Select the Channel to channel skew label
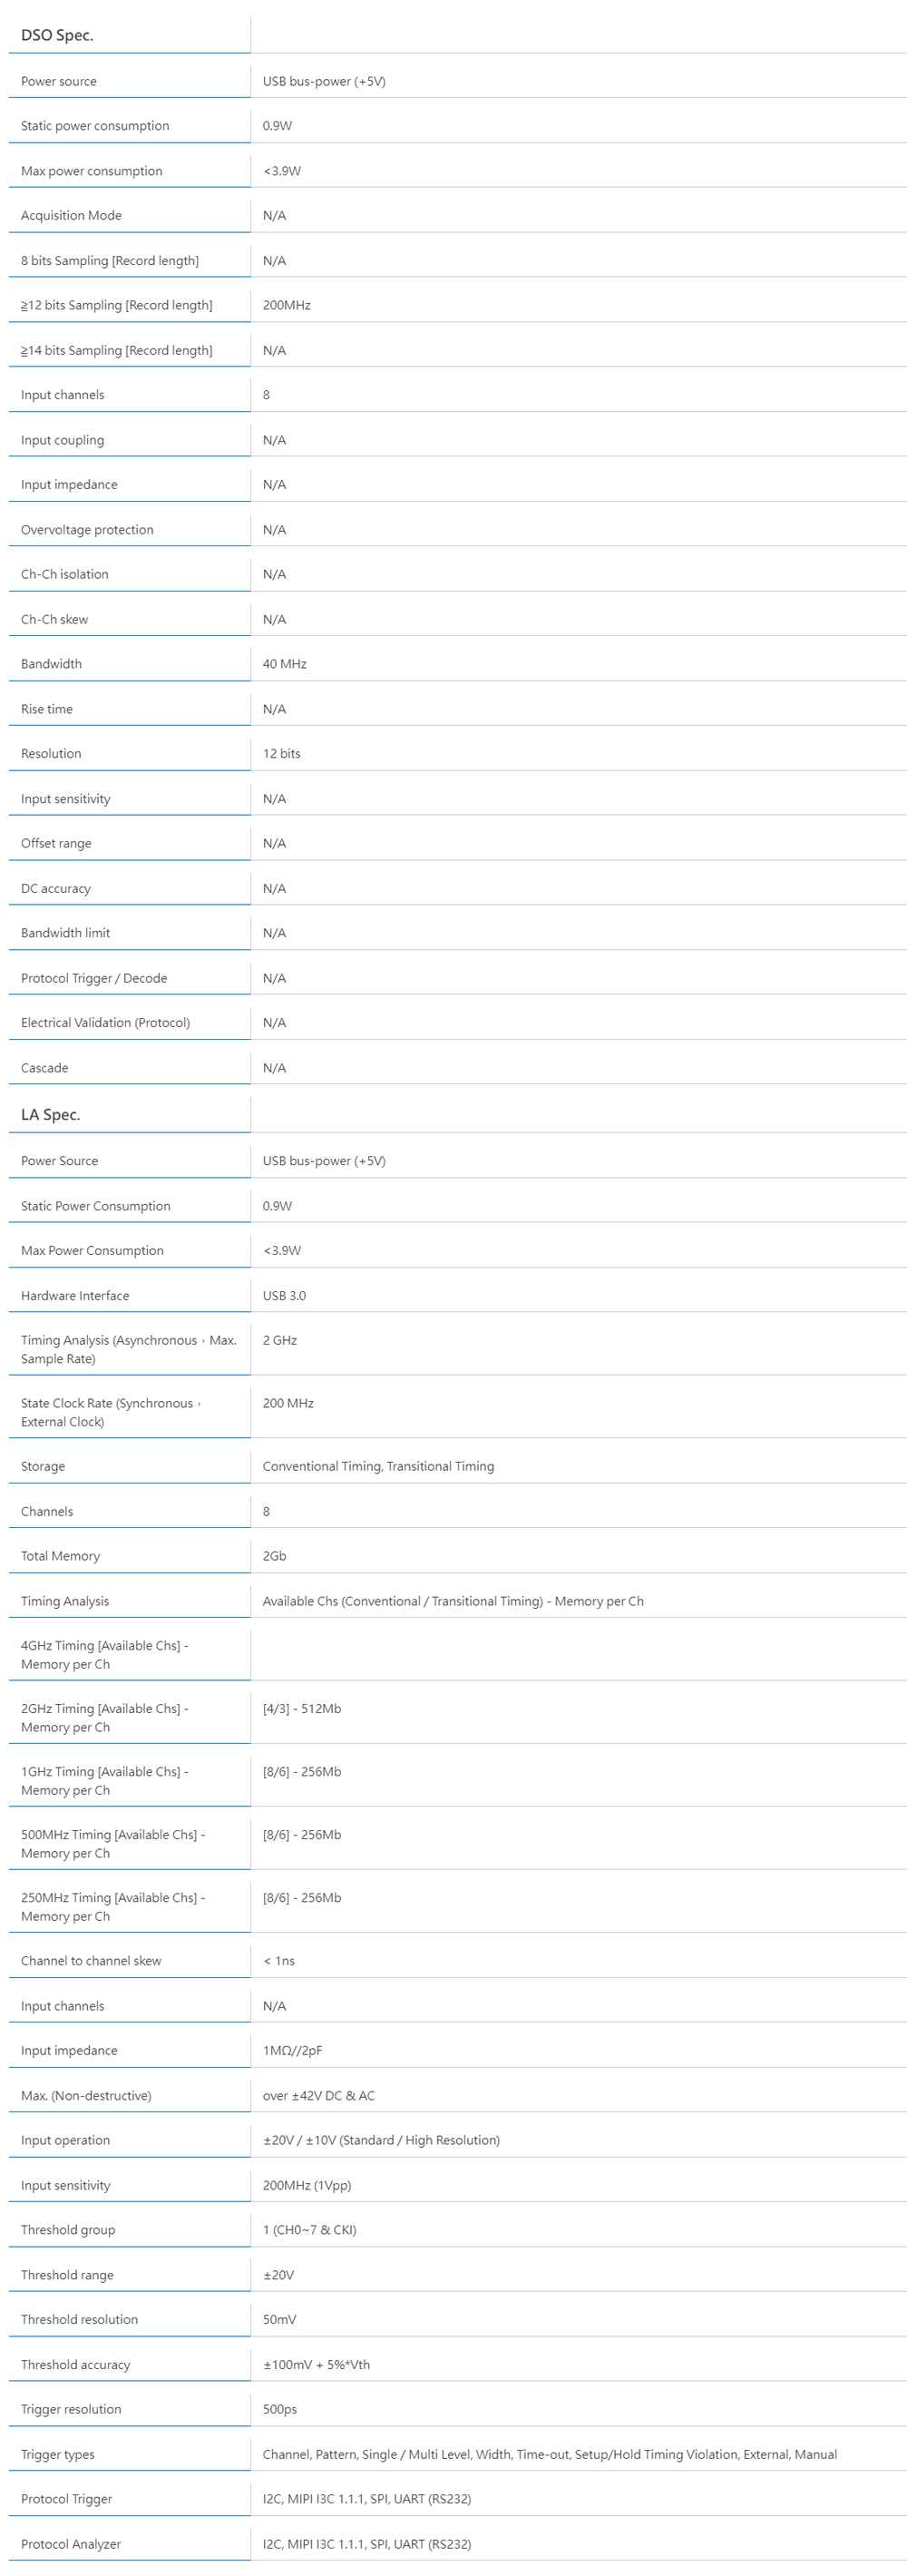This screenshot has height=2576, width=907. click(x=91, y=1961)
